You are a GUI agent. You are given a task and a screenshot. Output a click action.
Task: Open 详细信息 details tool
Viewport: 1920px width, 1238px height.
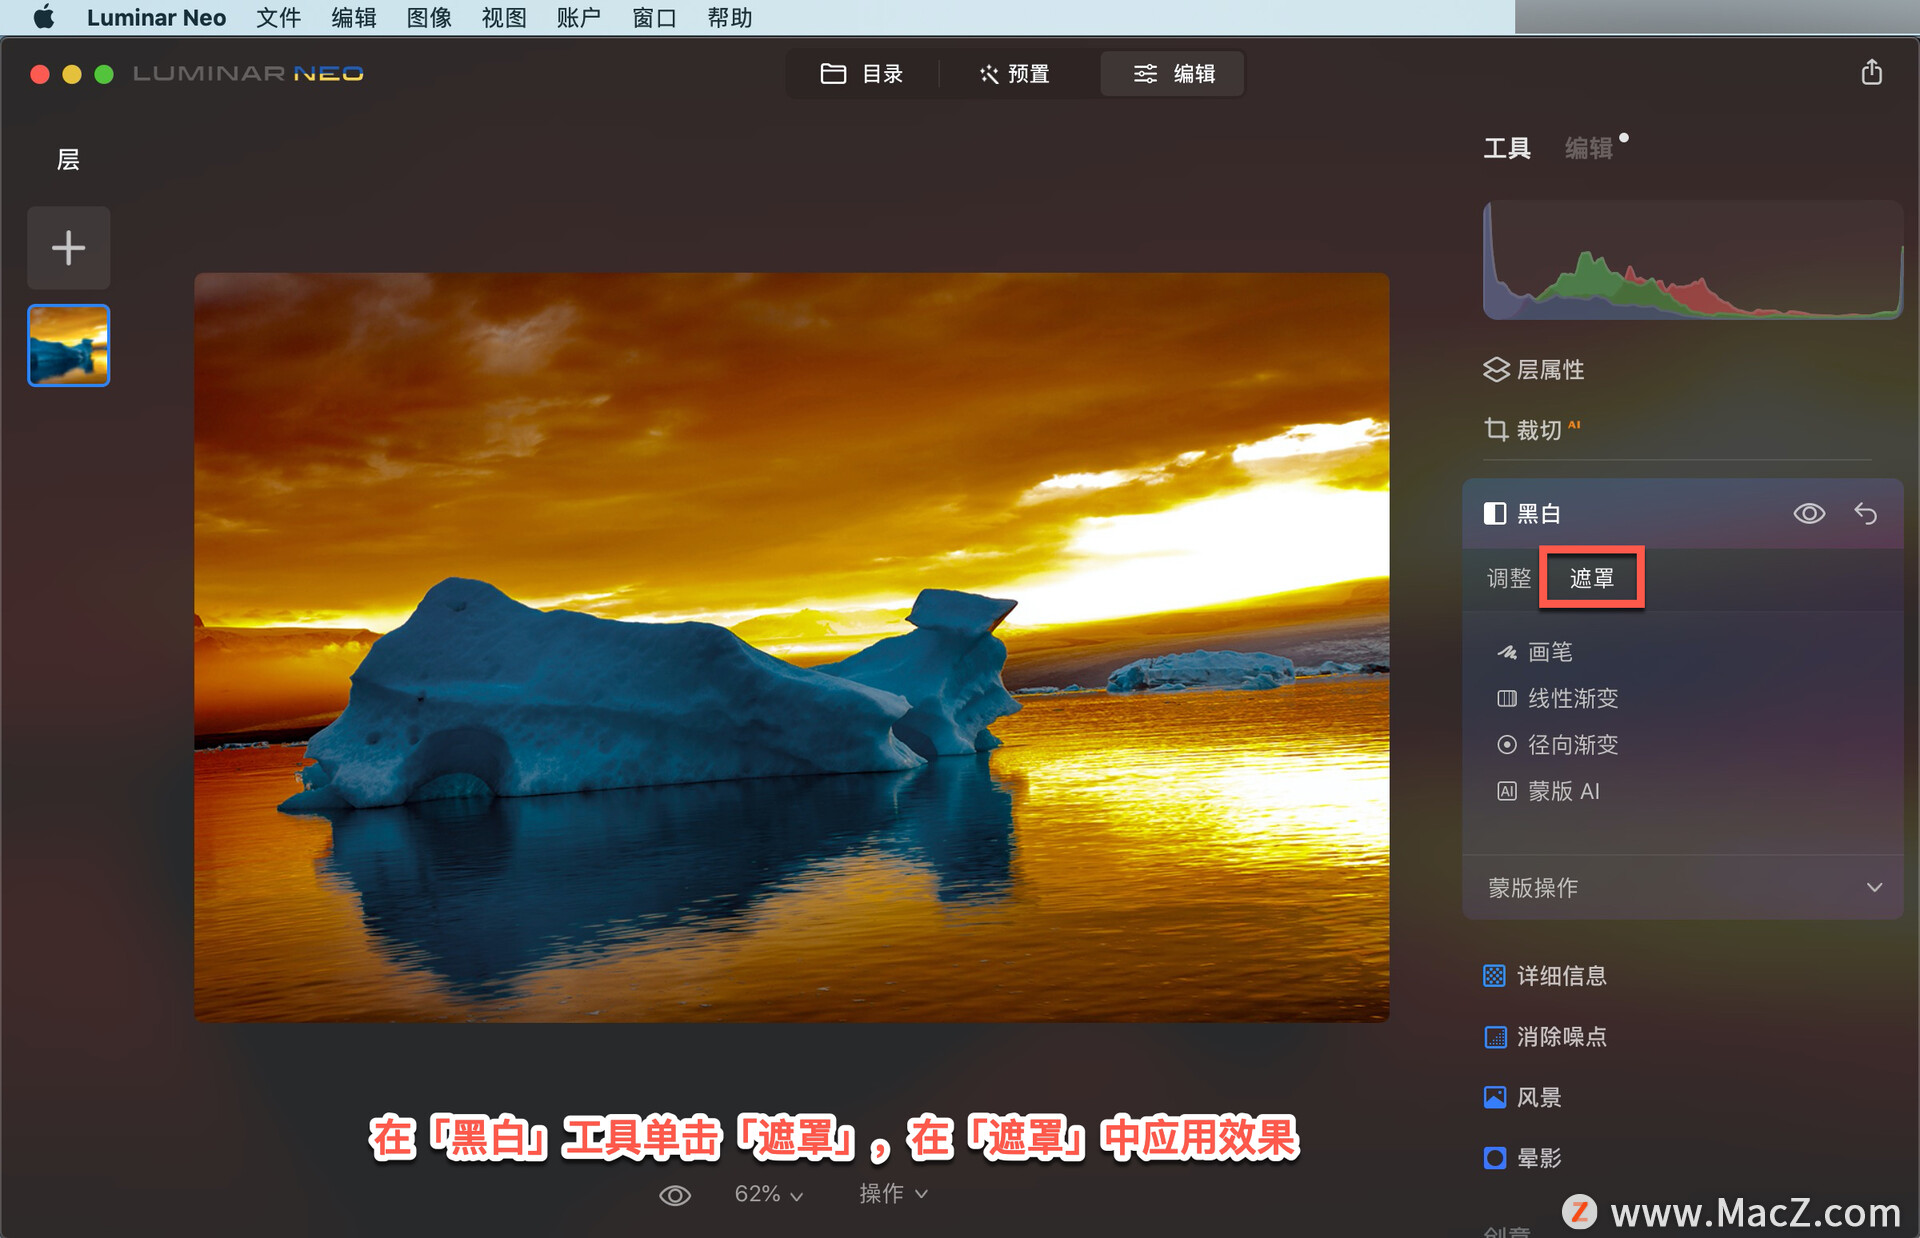[1545, 976]
